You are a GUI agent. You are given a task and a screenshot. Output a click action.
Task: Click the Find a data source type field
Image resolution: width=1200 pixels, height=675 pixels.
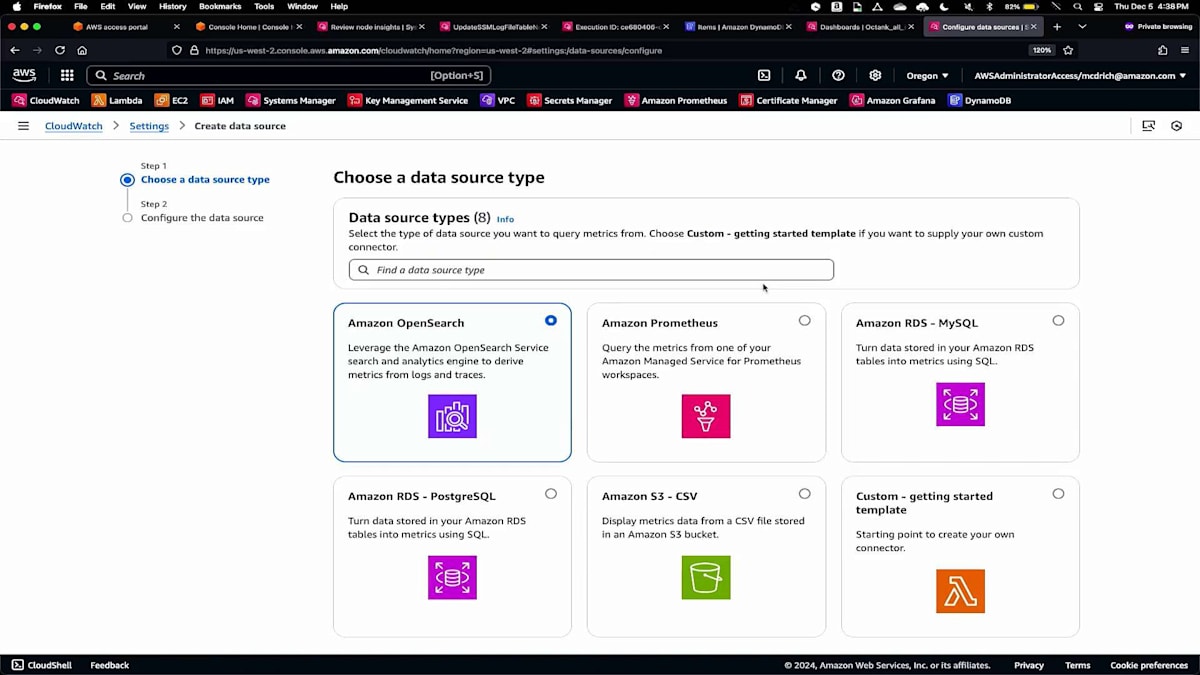click(591, 270)
